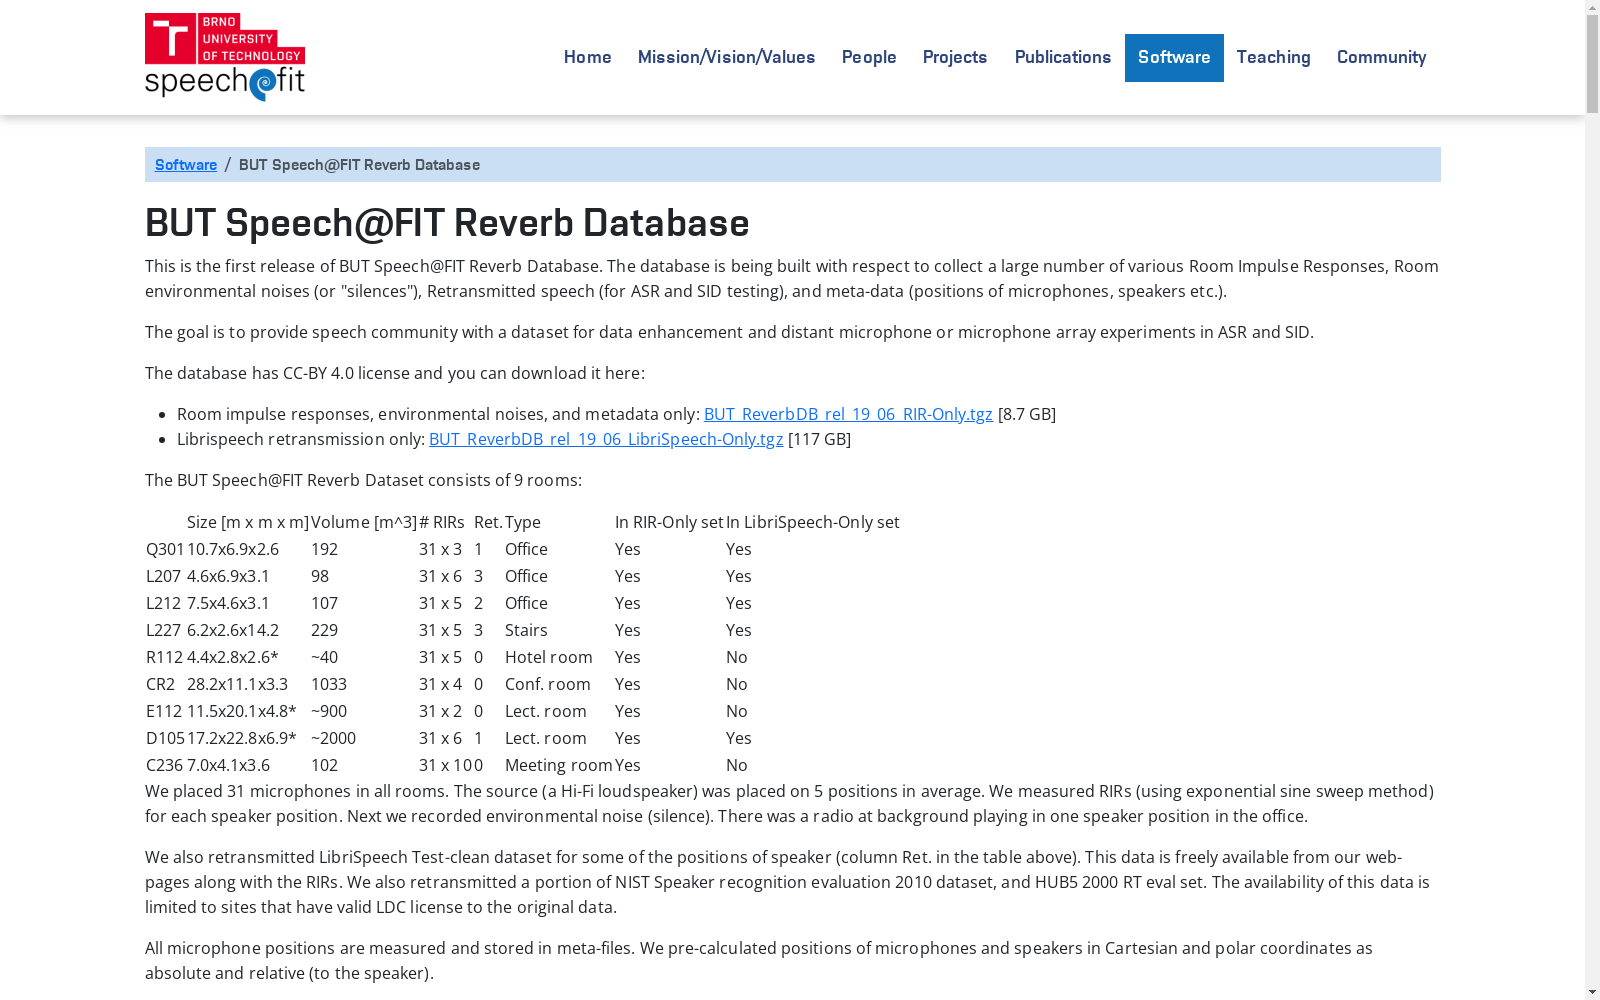Go to Mission/Vision/Values page
The width and height of the screenshot is (1600, 1000).
727,58
